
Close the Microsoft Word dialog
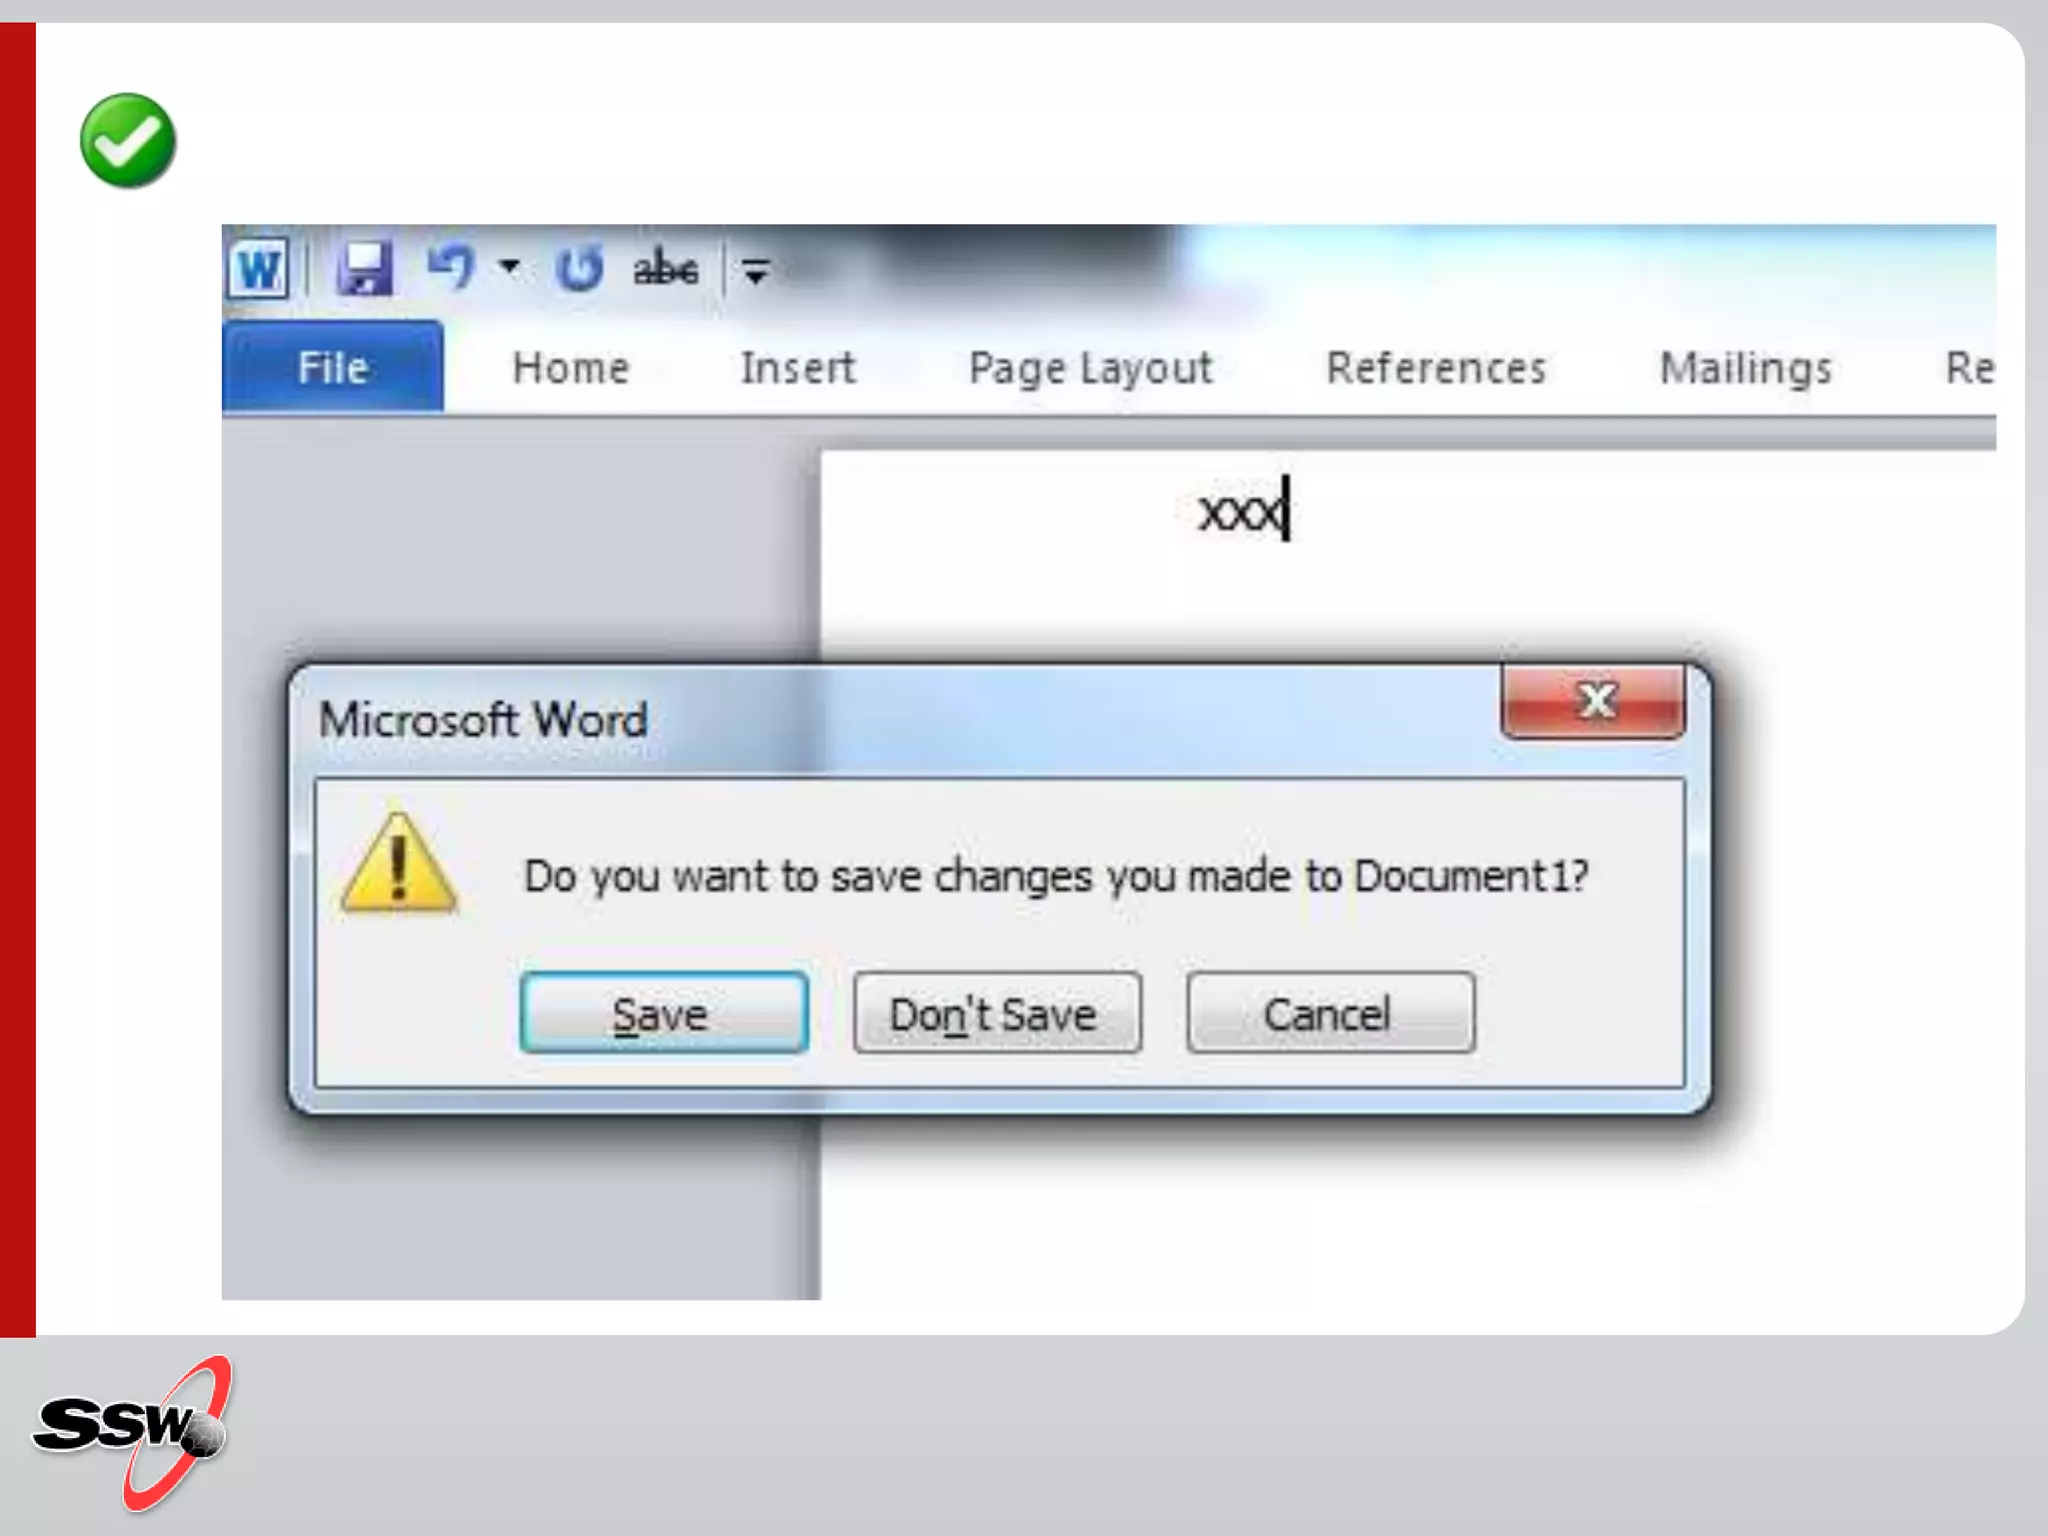pyautogui.click(x=1594, y=701)
